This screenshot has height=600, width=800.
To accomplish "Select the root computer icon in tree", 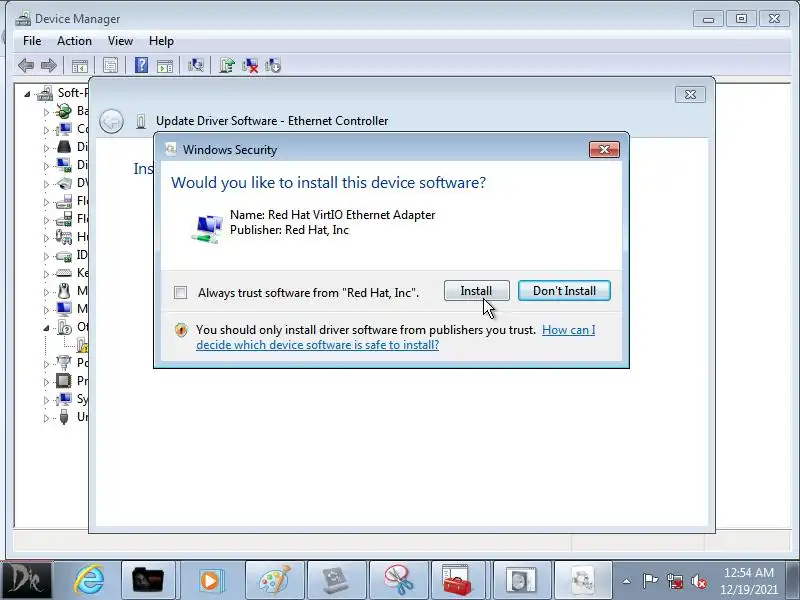I will 45,93.
